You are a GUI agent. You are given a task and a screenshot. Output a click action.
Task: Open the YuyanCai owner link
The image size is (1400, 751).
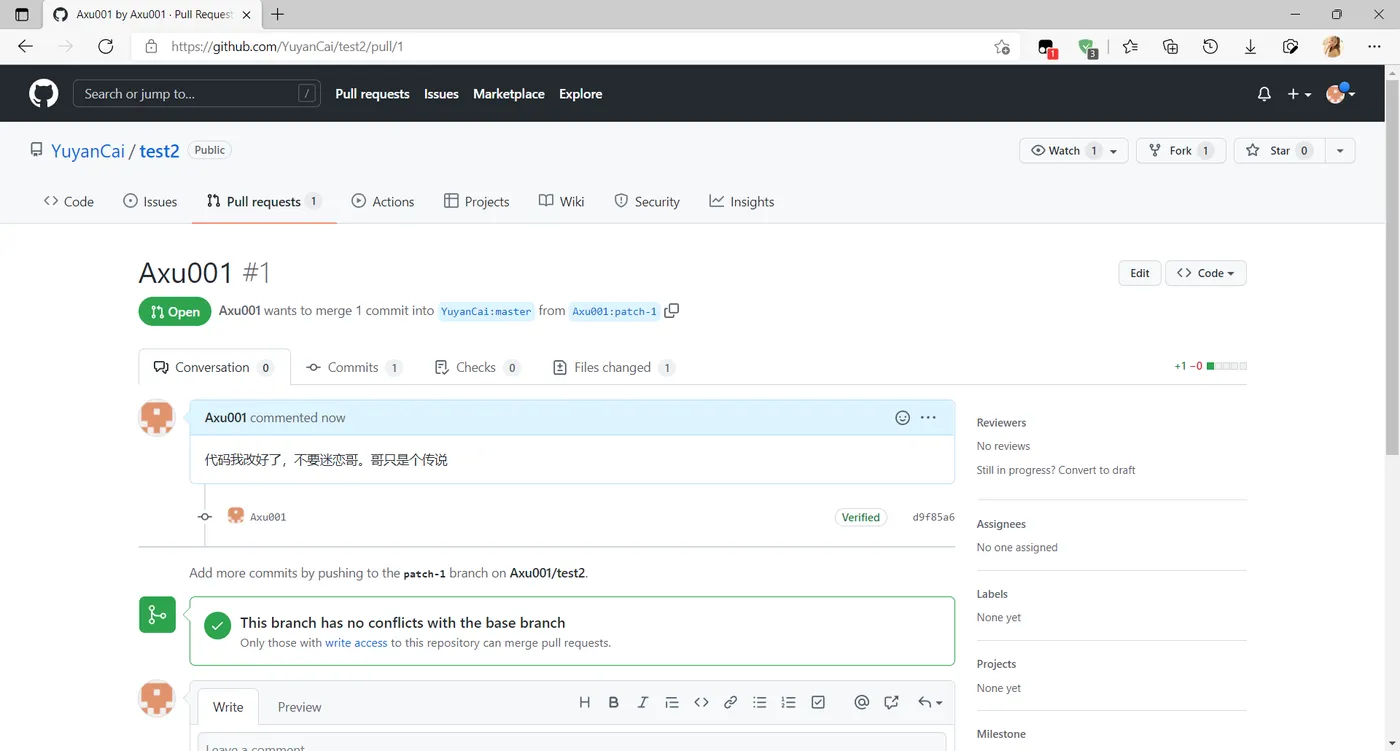point(88,151)
